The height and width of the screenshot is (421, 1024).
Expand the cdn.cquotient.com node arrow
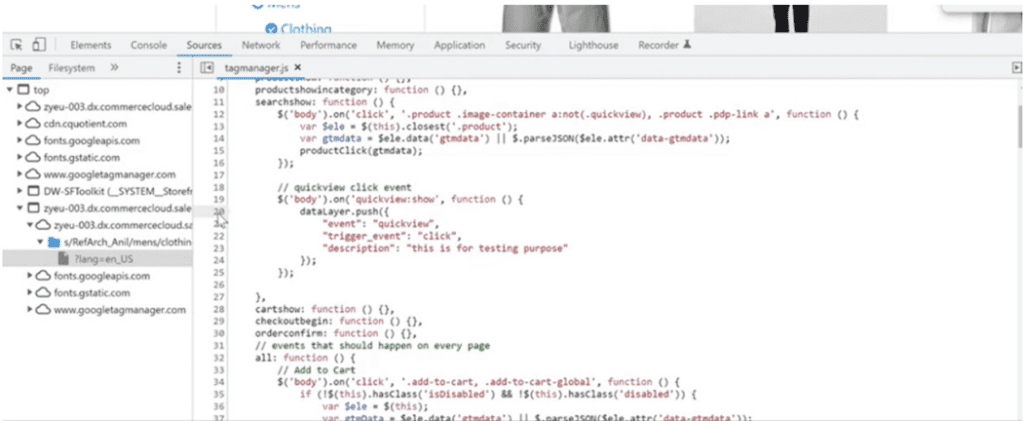coord(20,123)
